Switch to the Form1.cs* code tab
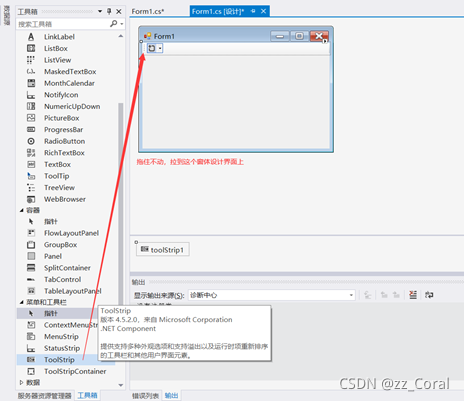The height and width of the screenshot is (401, 464). (148, 11)
